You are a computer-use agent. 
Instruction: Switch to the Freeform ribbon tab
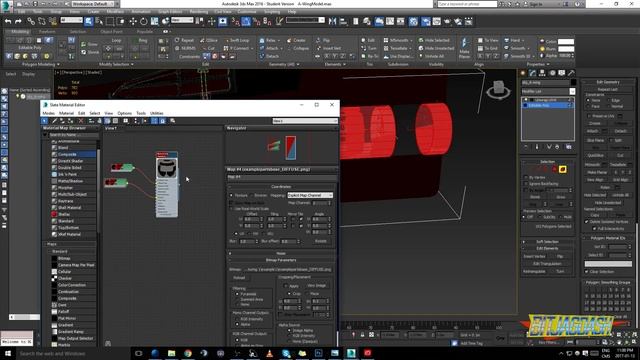coord(47,31)
